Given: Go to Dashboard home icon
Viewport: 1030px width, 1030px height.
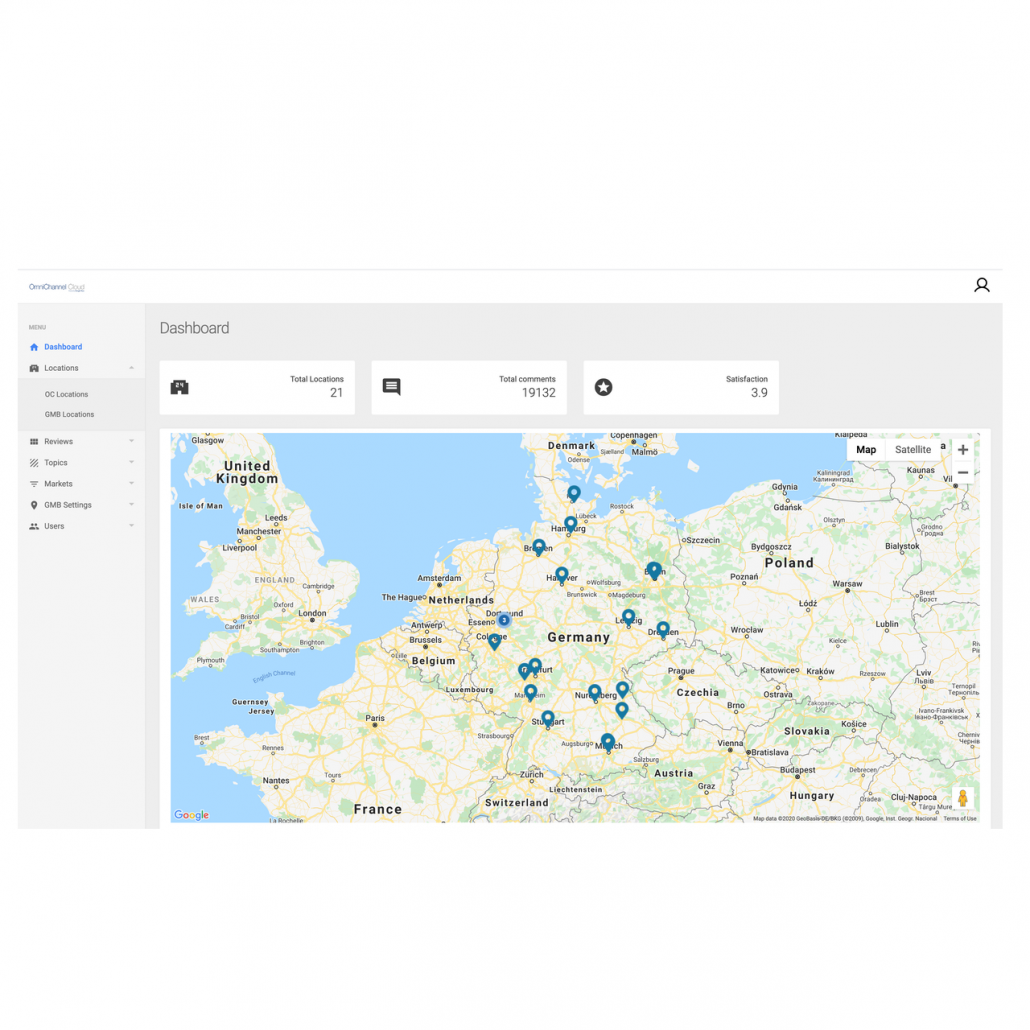Looking at the screenshot, I should pos(34,347).
